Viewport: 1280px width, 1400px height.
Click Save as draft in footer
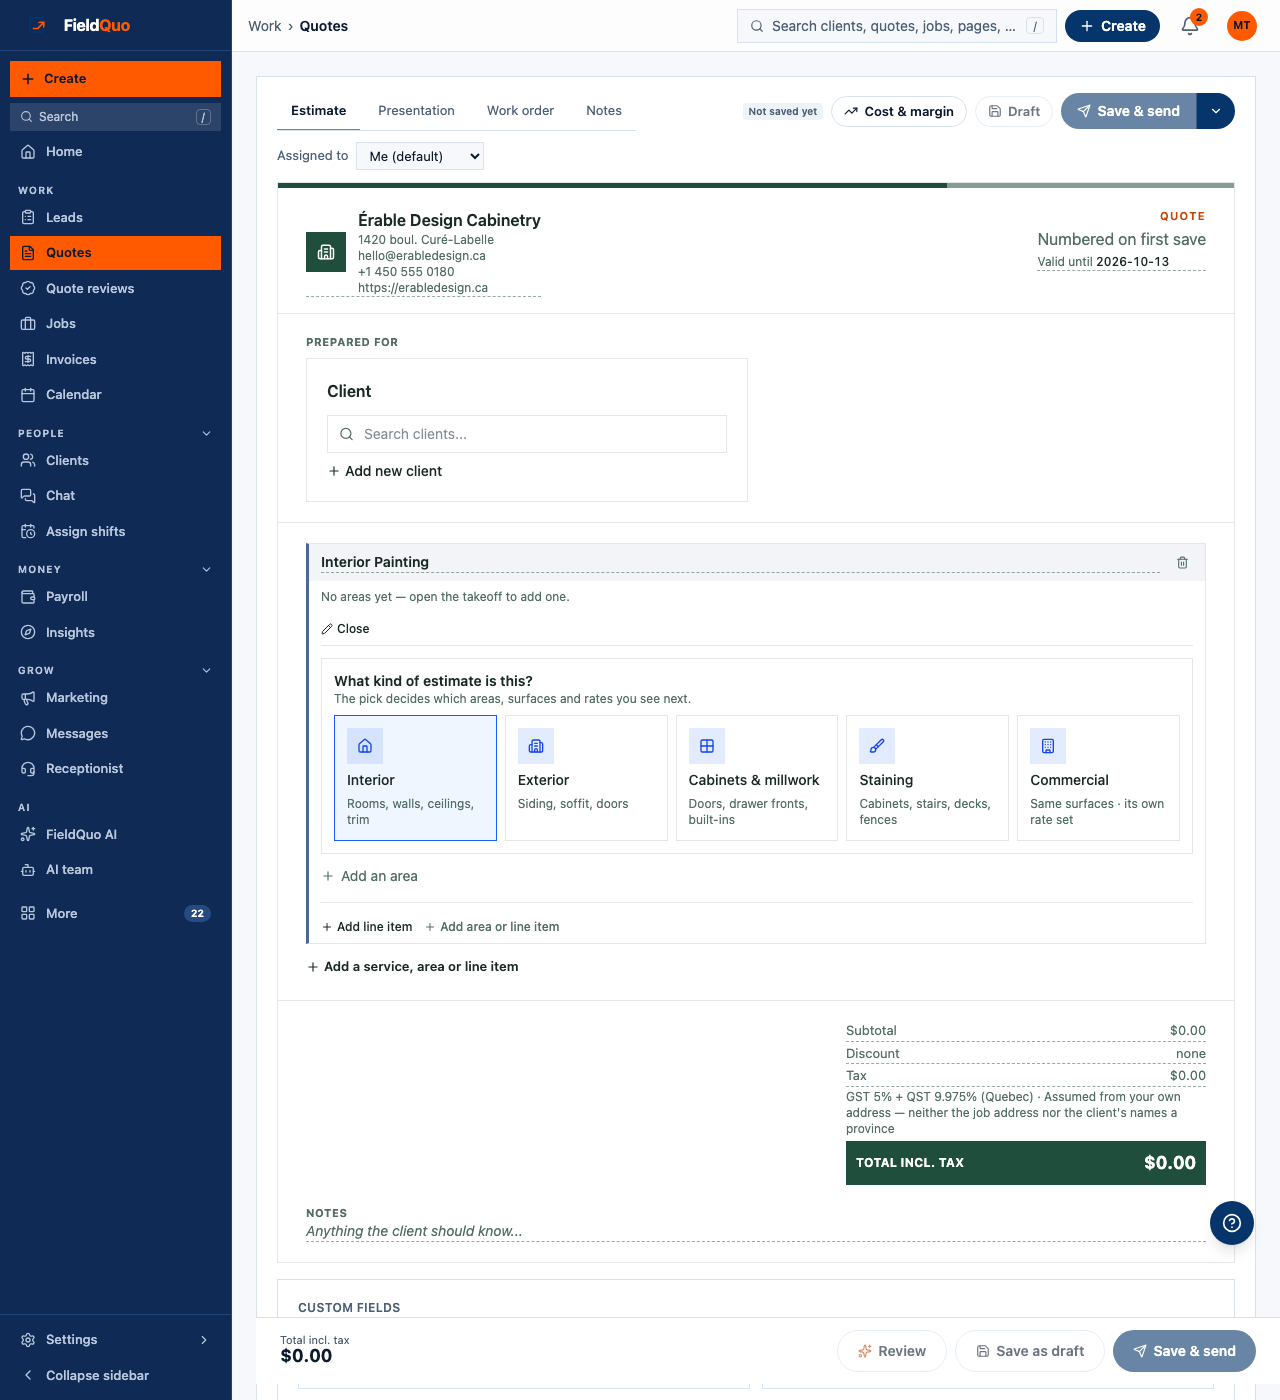(x=1030, y=1351)
